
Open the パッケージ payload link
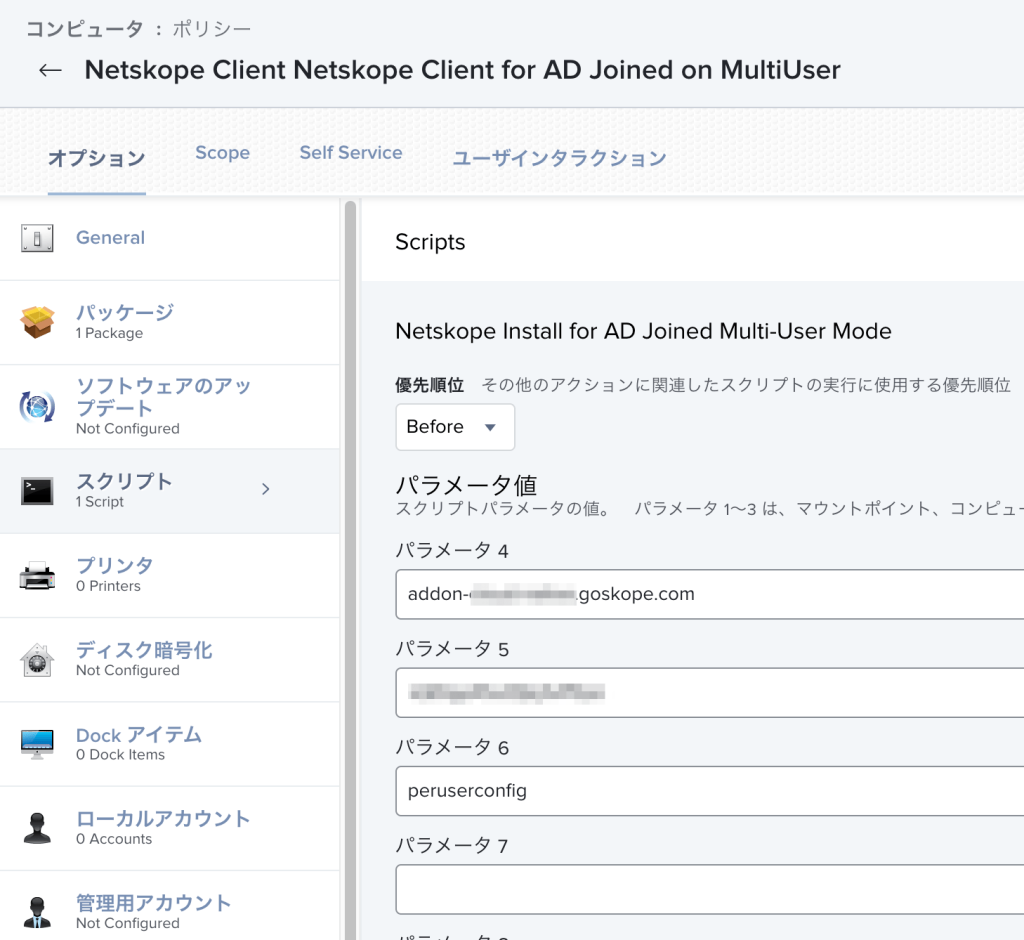click(125, 312)
